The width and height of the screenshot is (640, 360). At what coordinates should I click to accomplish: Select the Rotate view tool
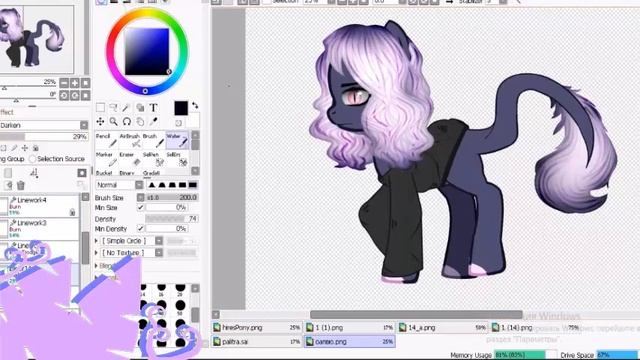point(127,121)
